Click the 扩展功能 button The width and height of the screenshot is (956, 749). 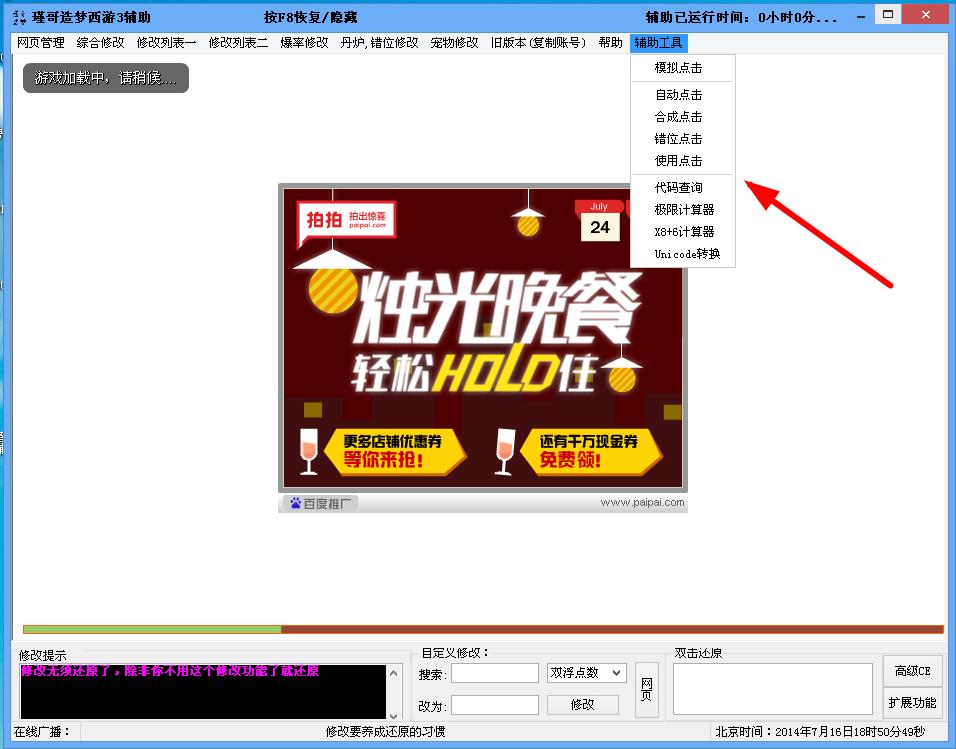pyautogui.click(x=912, y=703)
